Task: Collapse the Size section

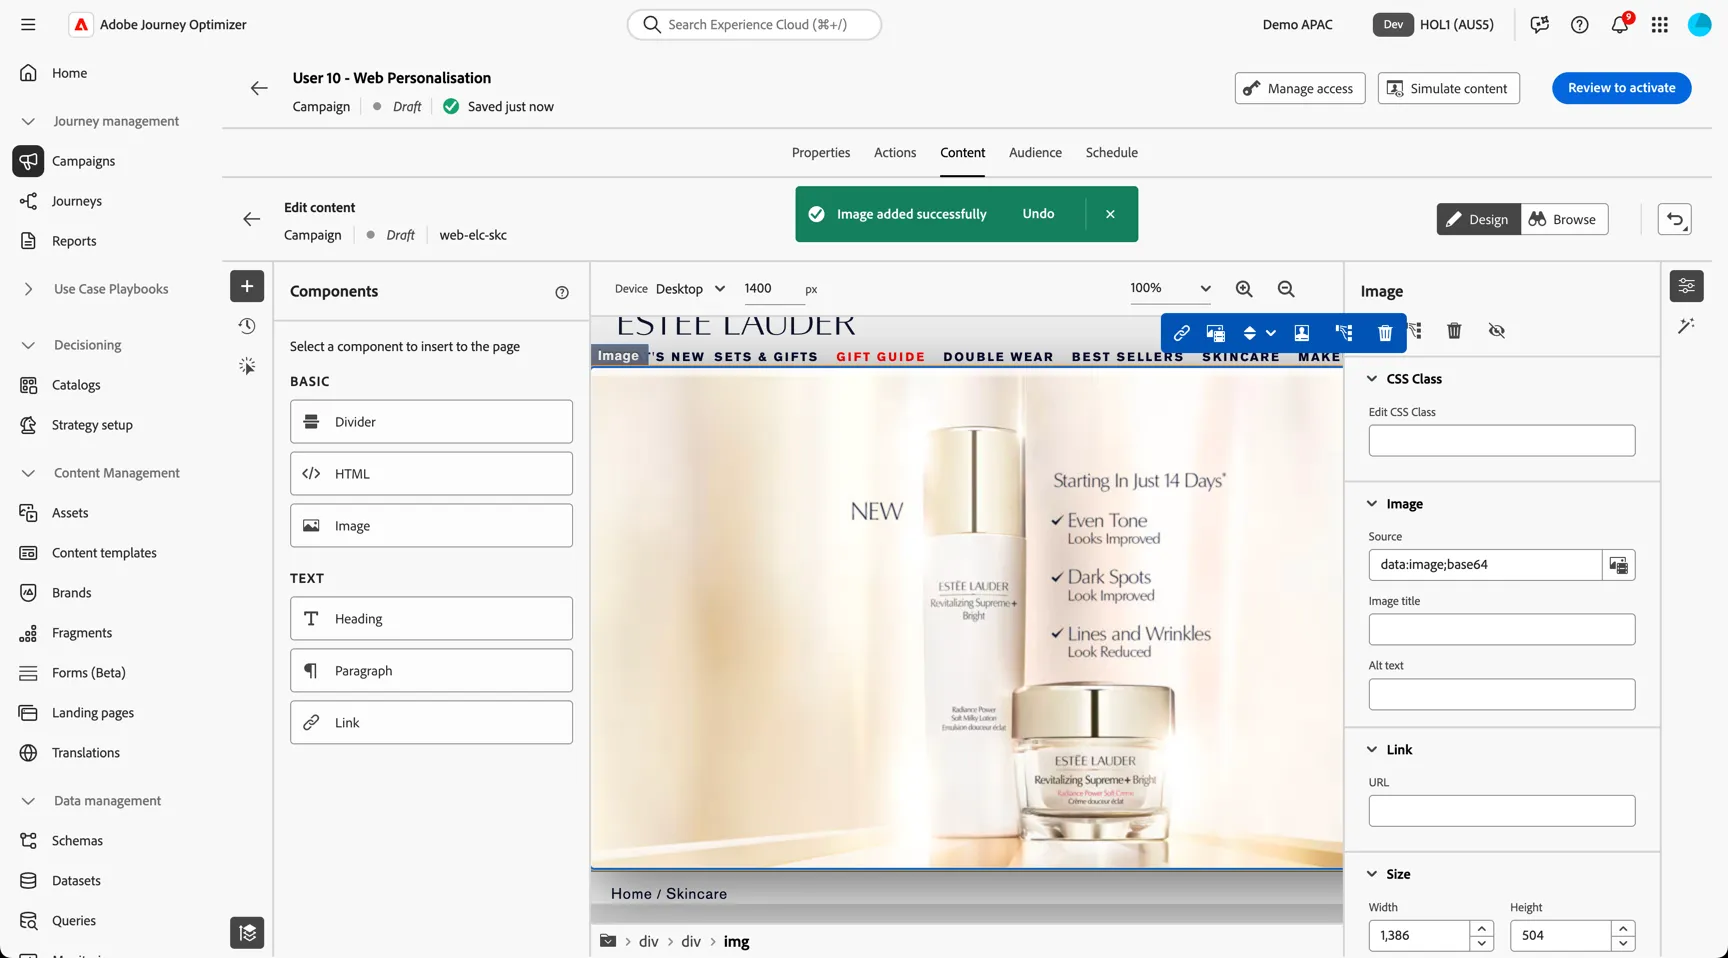Action: click(1372, 874)
